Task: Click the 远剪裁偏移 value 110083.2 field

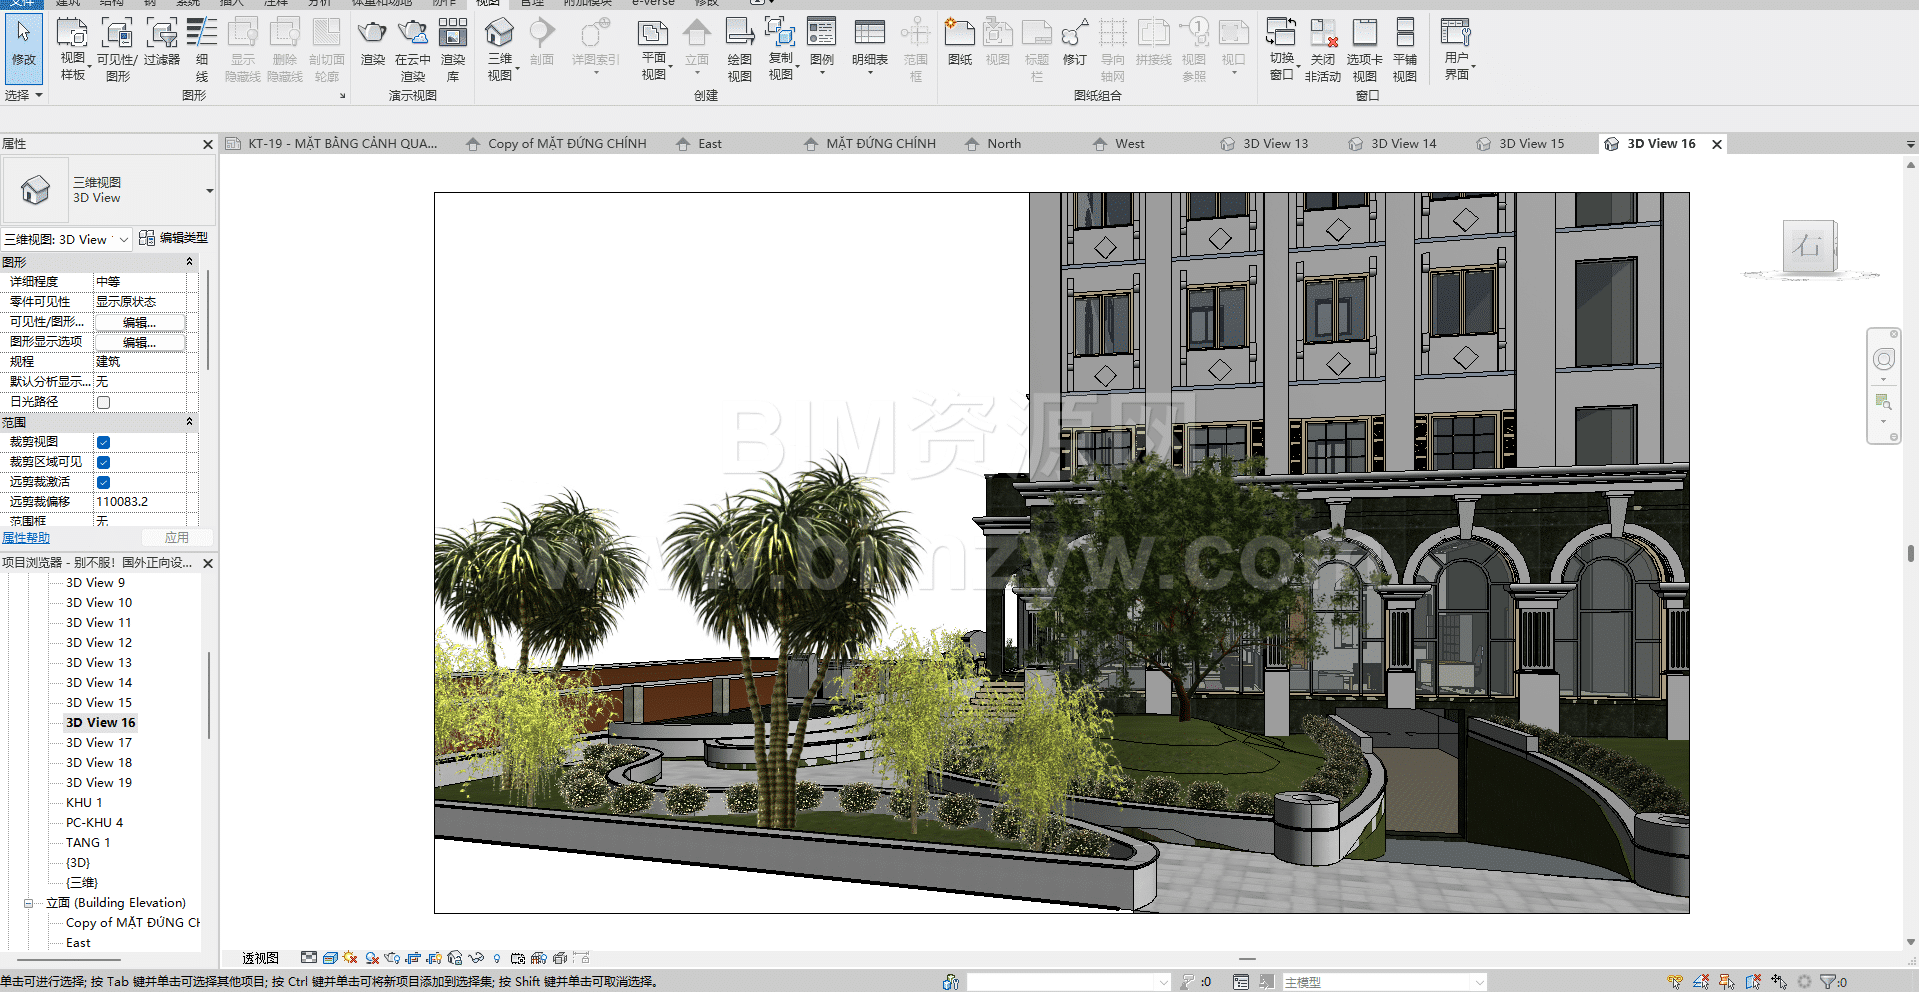Action: click(140, 502)
